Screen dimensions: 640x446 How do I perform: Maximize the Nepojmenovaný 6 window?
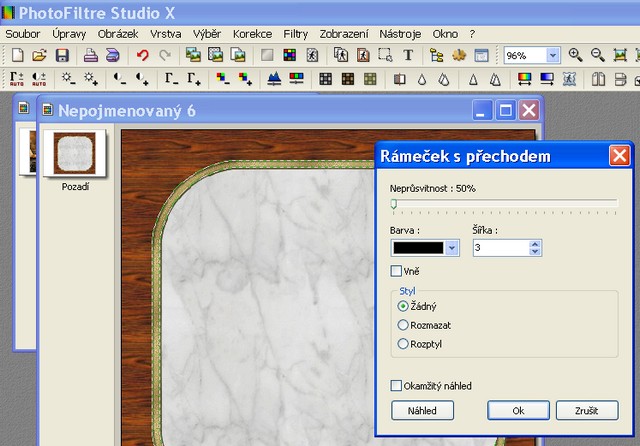pos(505,110)
